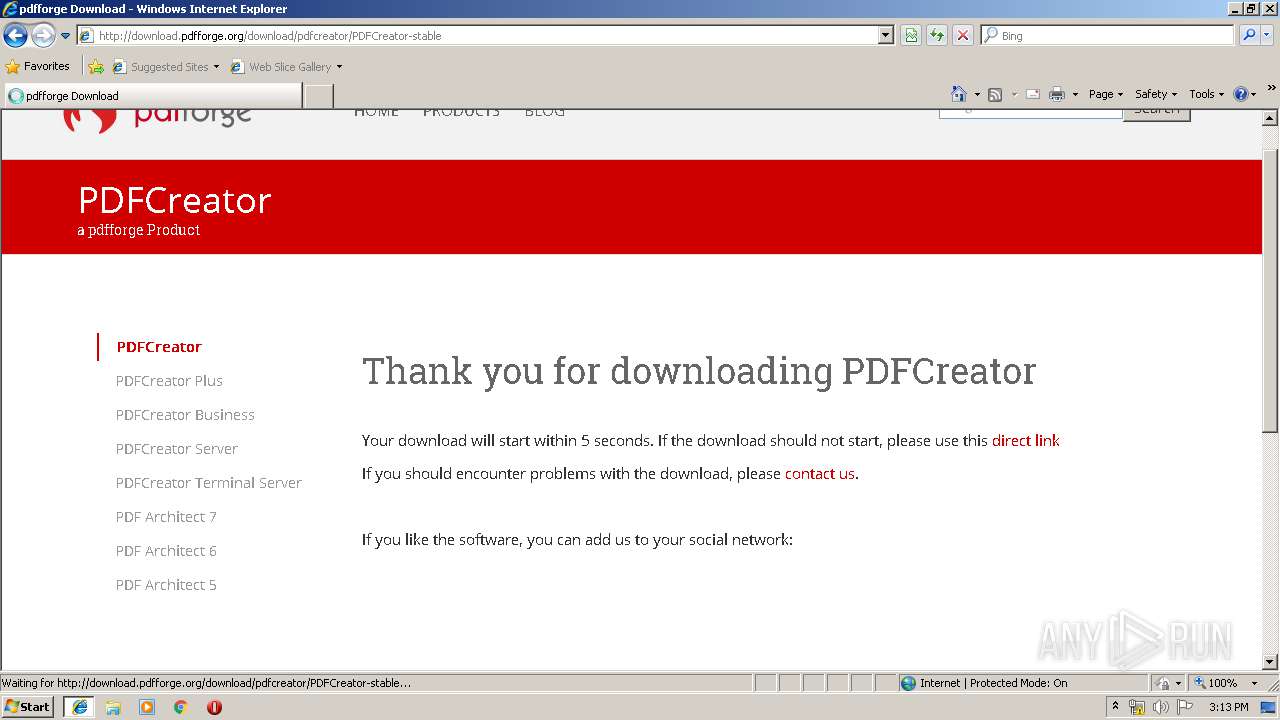Click the magnifier search button

[x=1248, y=35]
